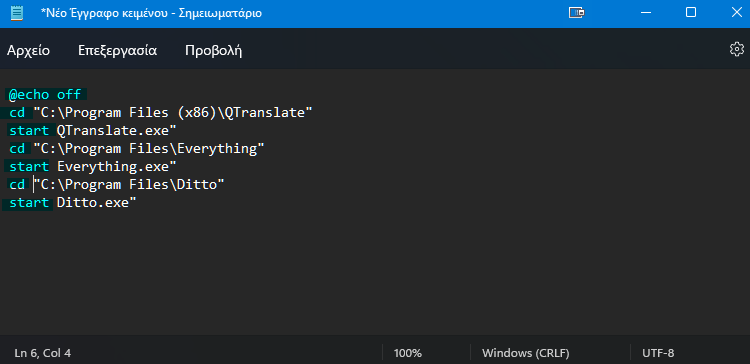Close the Notepad window
The width and height of the screenshot is (750, 364).
[x=737, y=12]
